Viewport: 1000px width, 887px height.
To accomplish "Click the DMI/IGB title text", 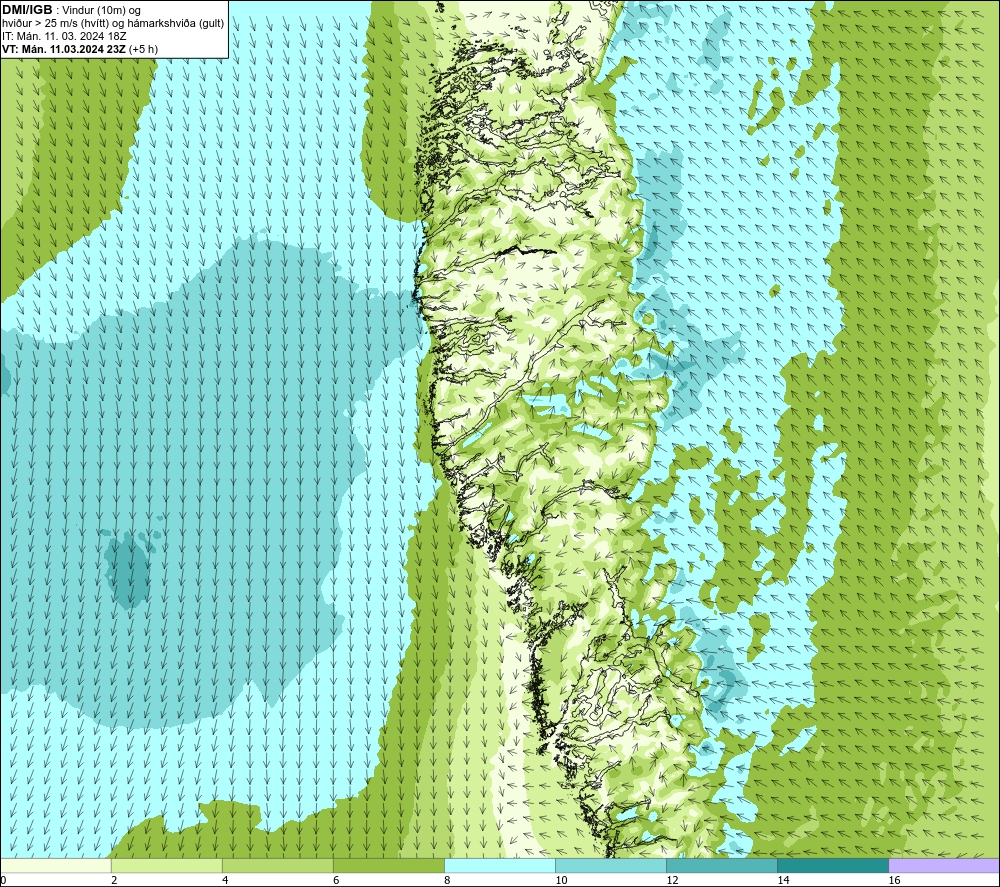I will pos(27,10).
